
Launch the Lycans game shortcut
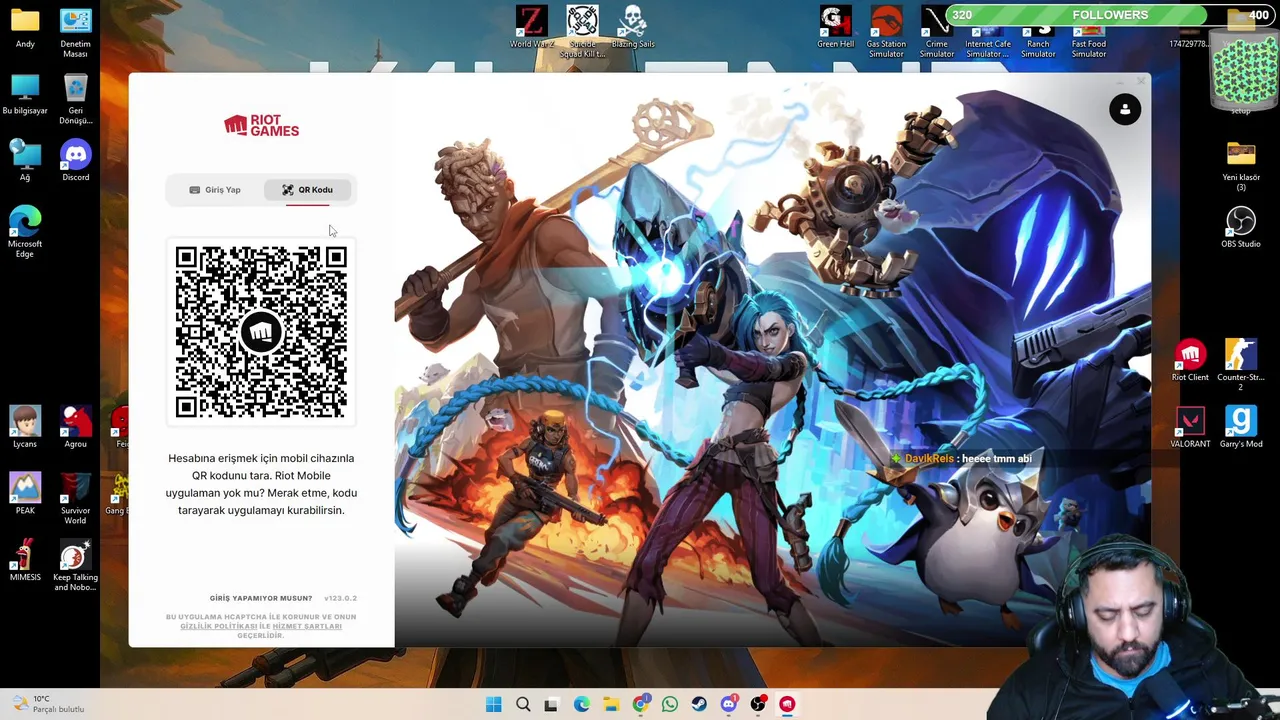pos(25,427)
